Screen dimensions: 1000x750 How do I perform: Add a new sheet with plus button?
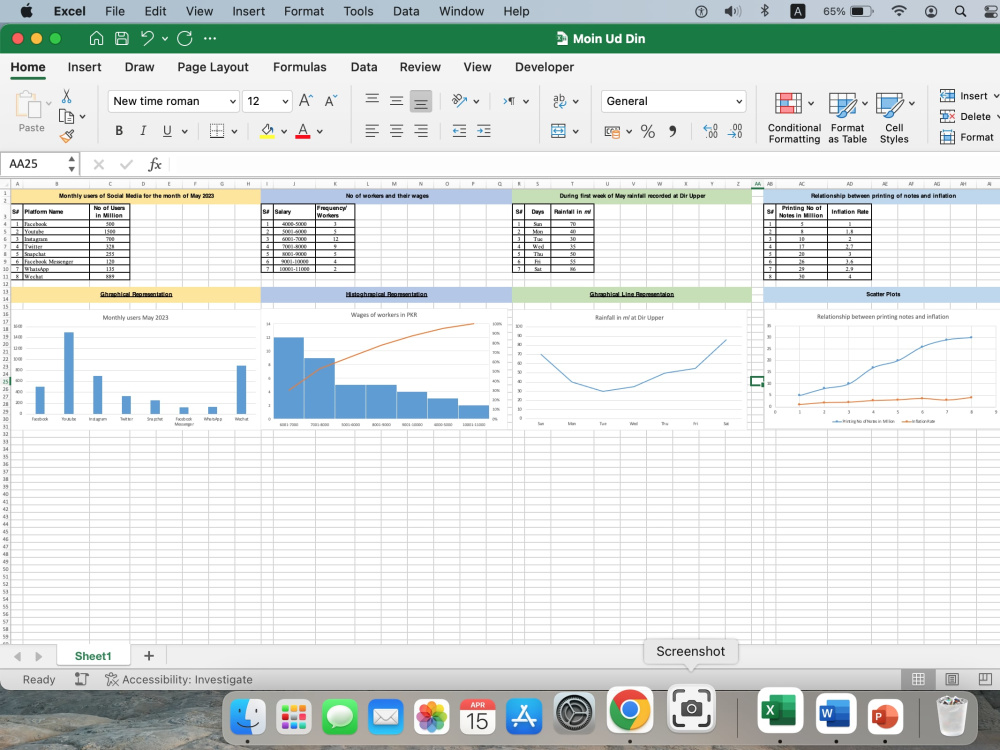[149, 656]
